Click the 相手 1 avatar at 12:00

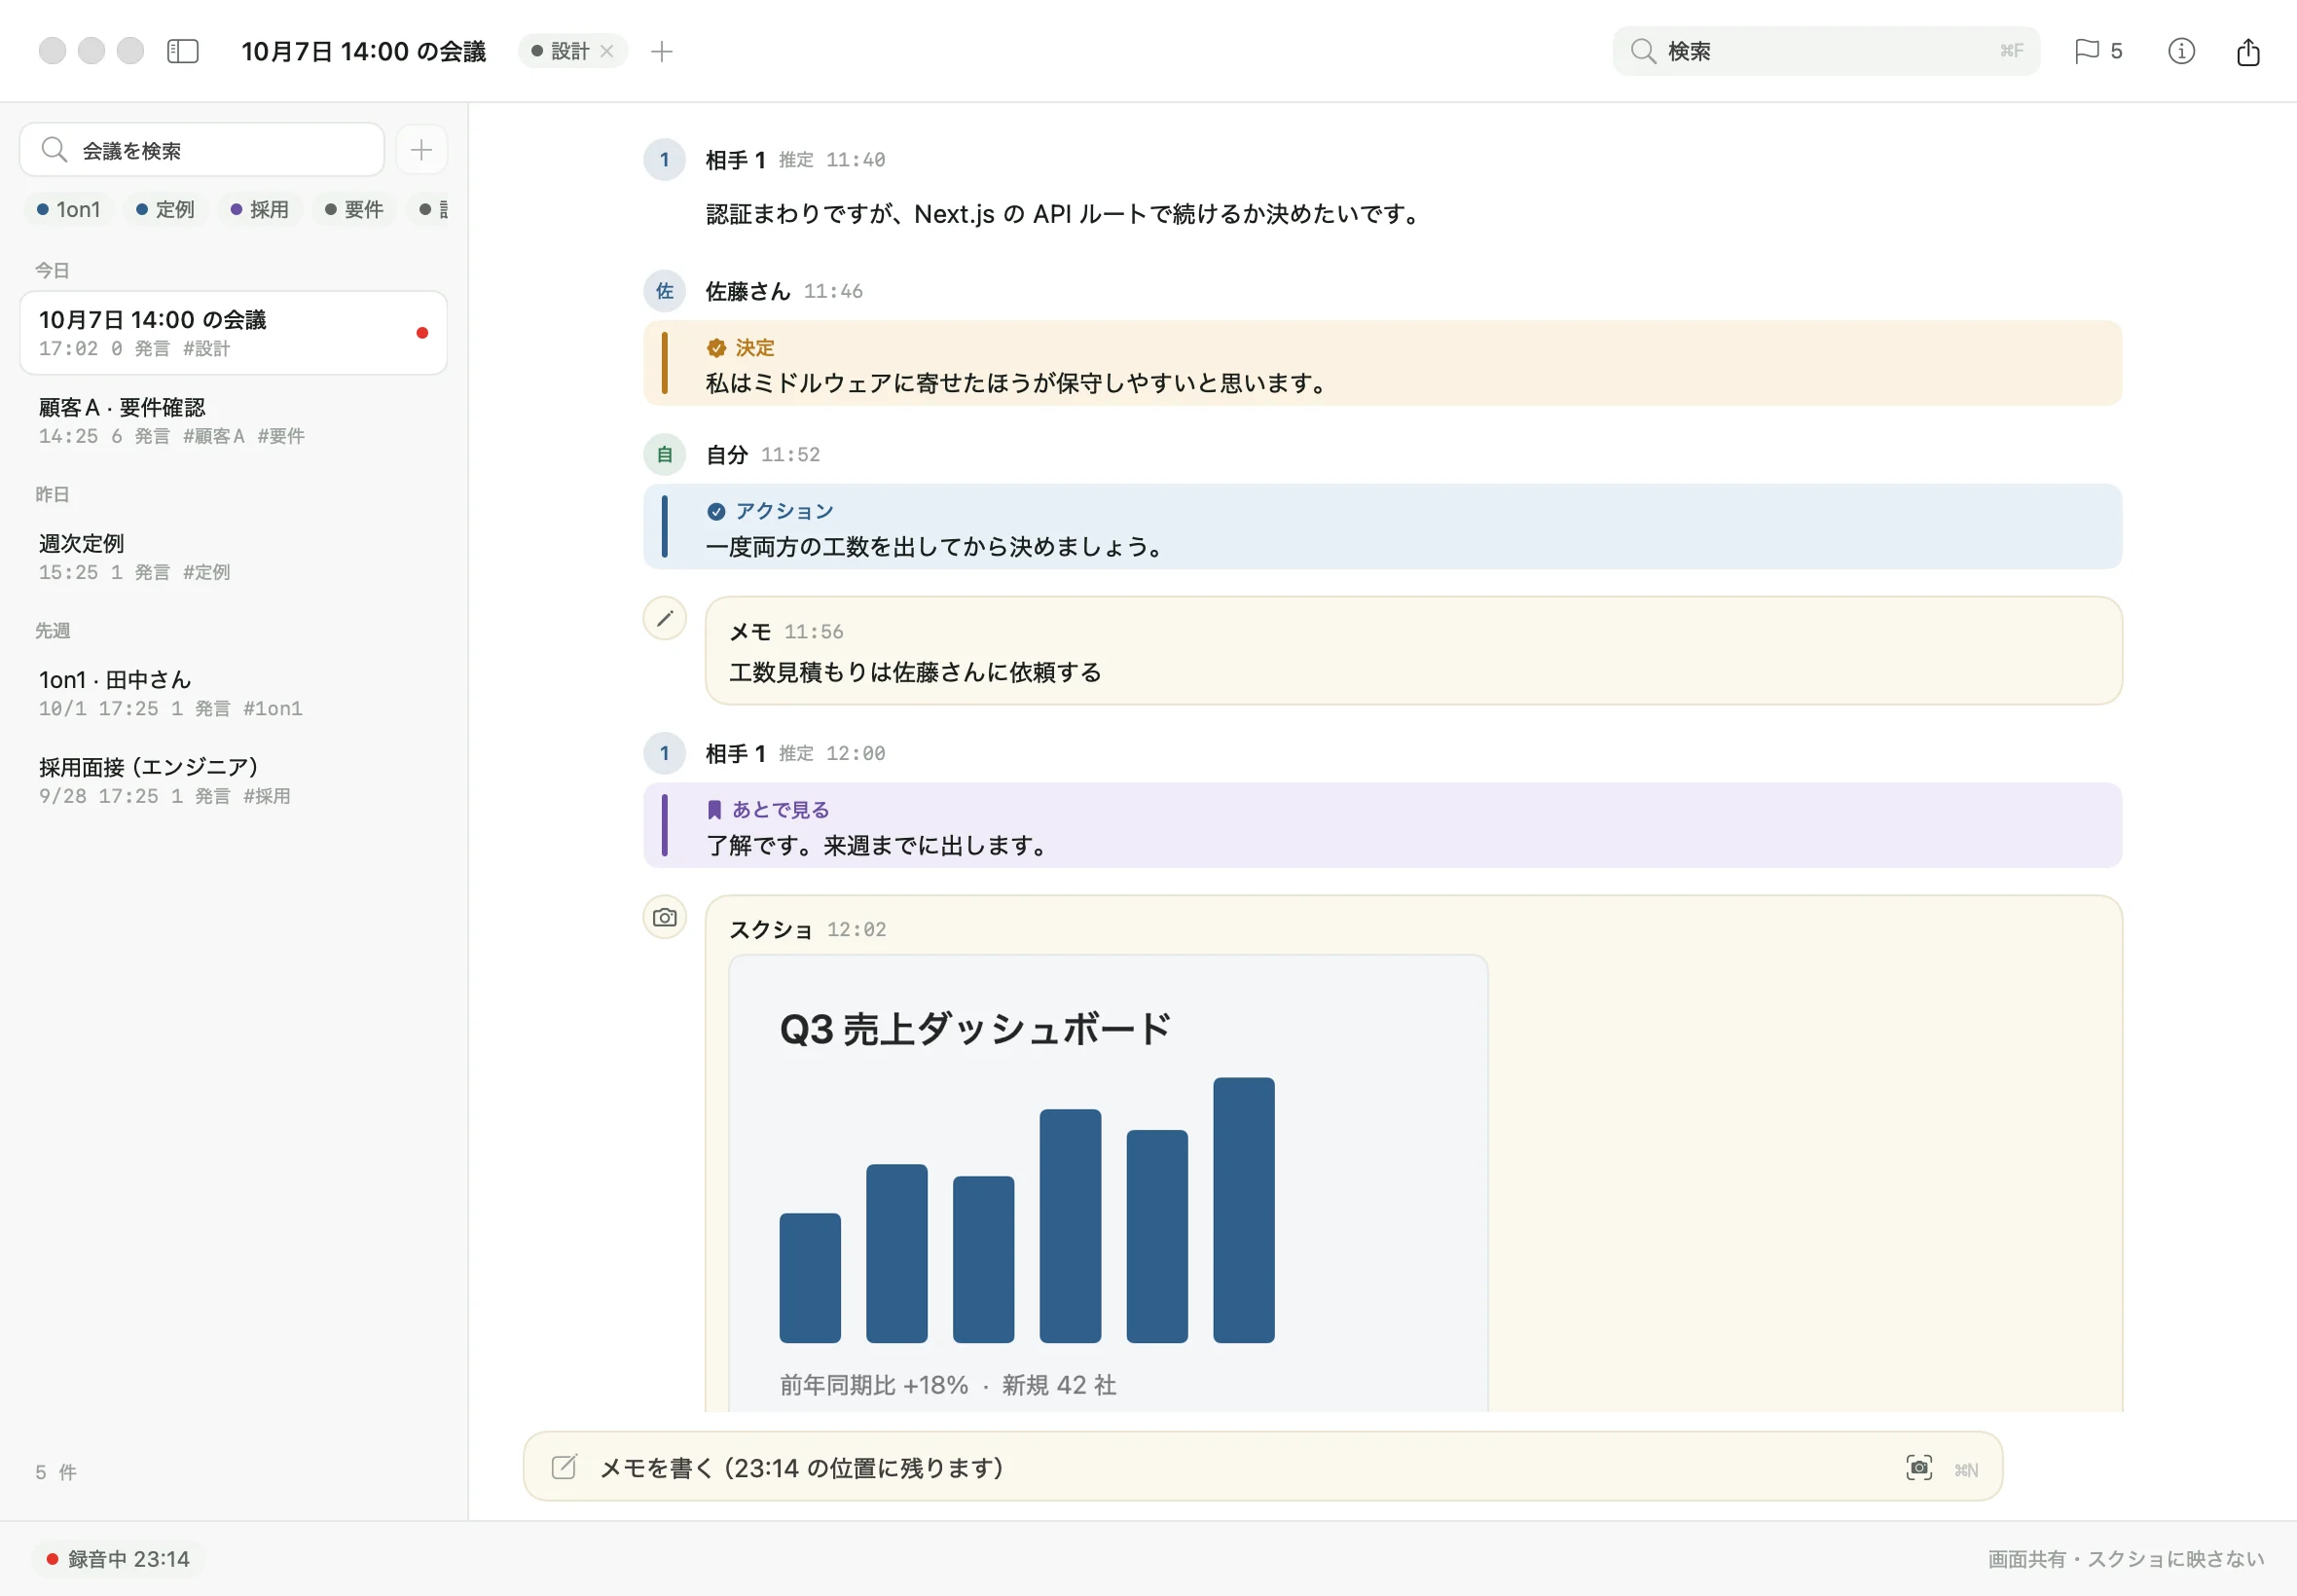coord(664,753)
